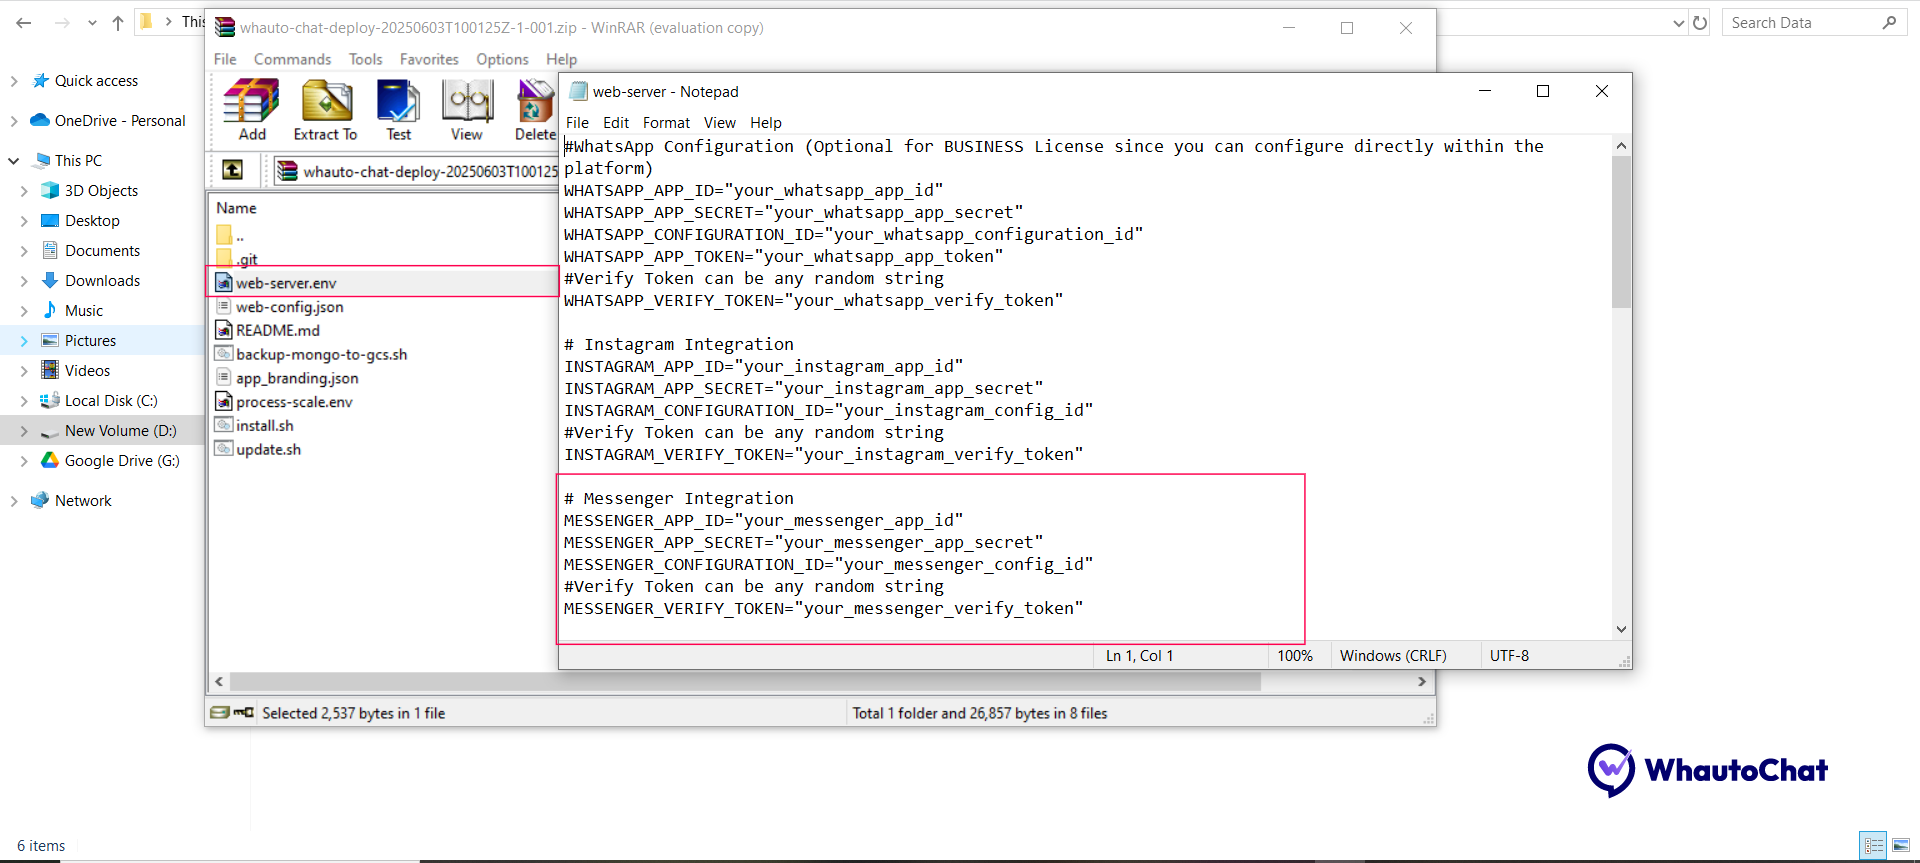This screenshot has height=863, width=1920.
Task: Click 'Windows (CRLF)' in Notepad status bar
Action: coord(1393,656)
